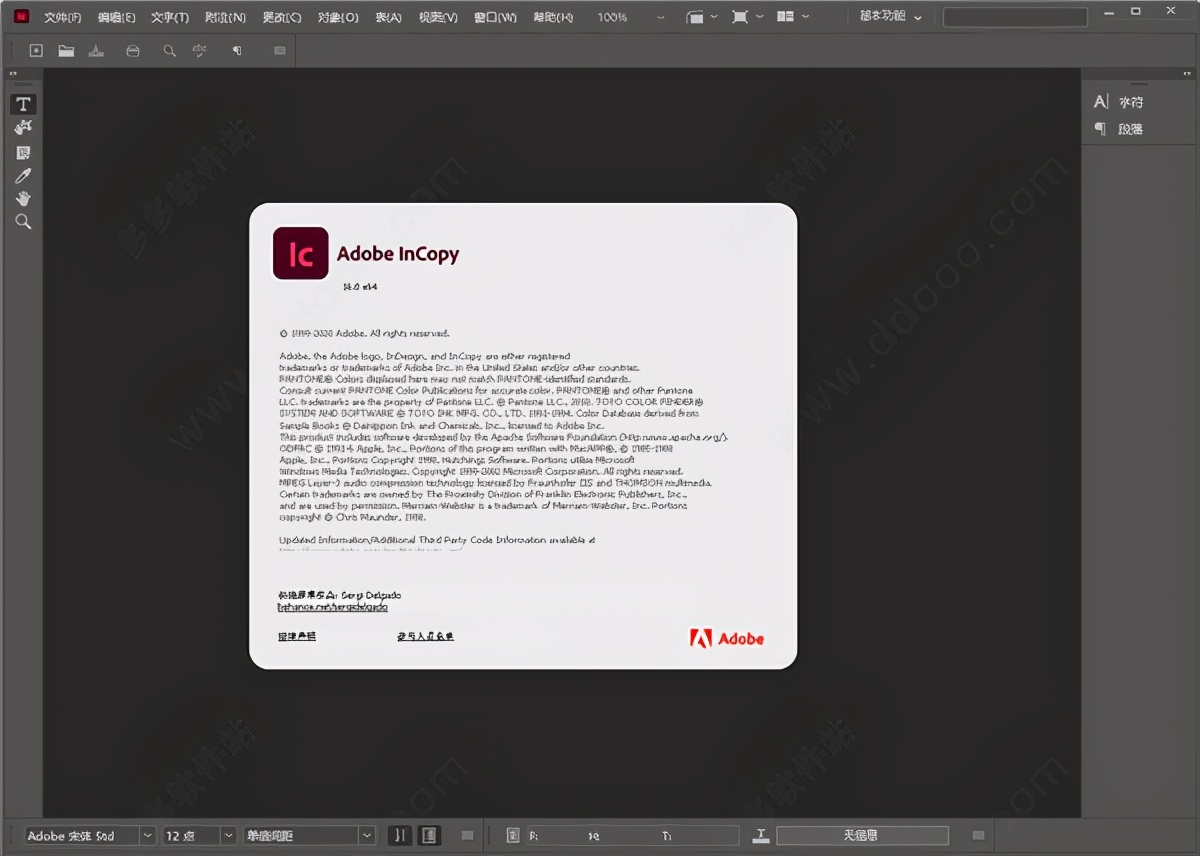Screen dimensions: 1200x856
Task: Toggle paragraph styles column icon in bottom bar
Action: point(429,835)
